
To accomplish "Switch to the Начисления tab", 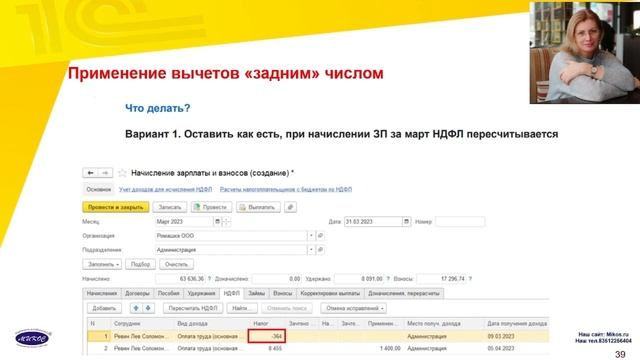I will (102, 293).
